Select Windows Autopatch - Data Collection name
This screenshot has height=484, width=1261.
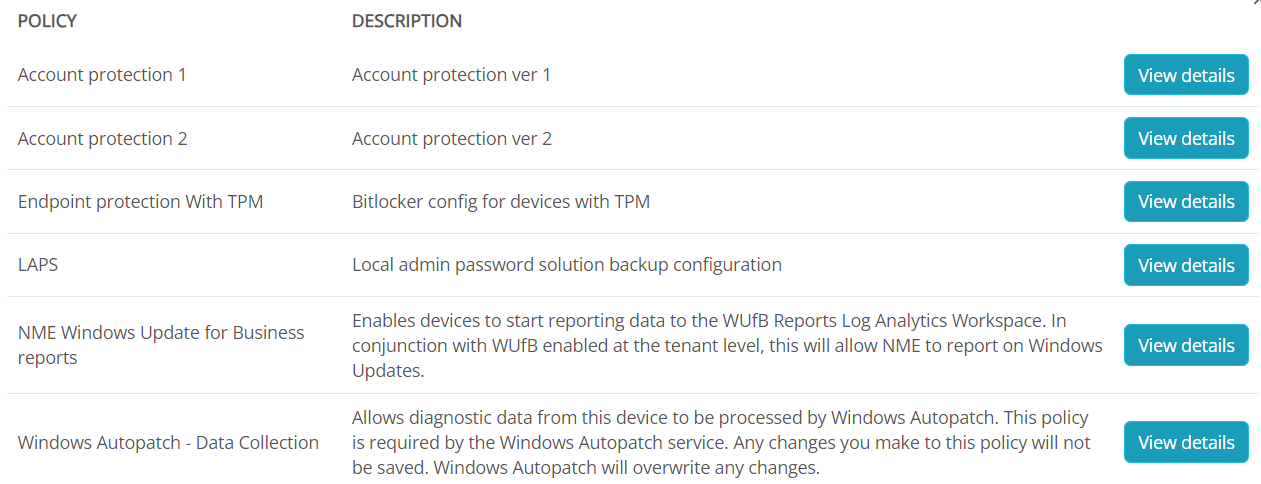pos(168,442)
